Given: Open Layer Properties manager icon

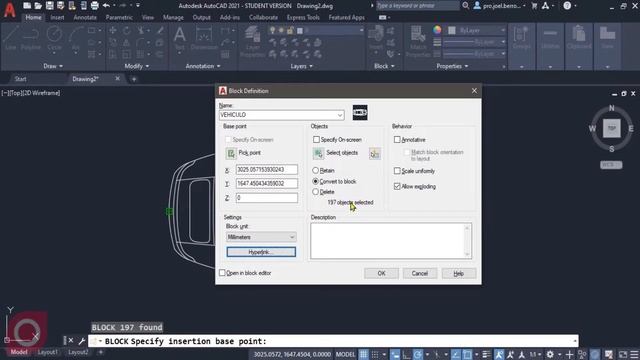Looking at the screenshot, I should 253,41.
